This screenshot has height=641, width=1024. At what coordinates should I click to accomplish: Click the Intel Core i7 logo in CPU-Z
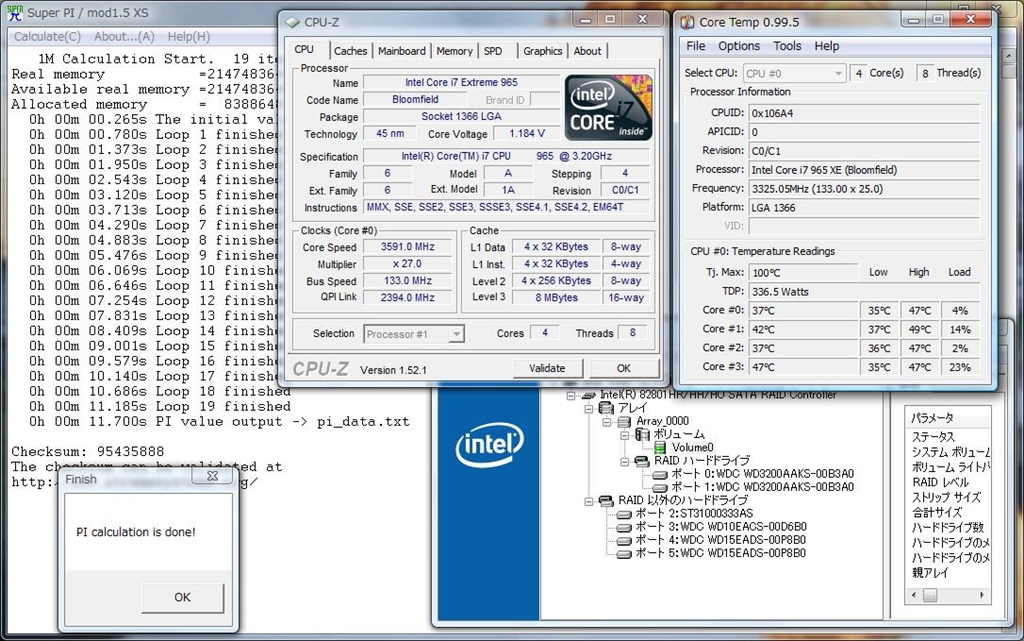(x=608, y=107)
